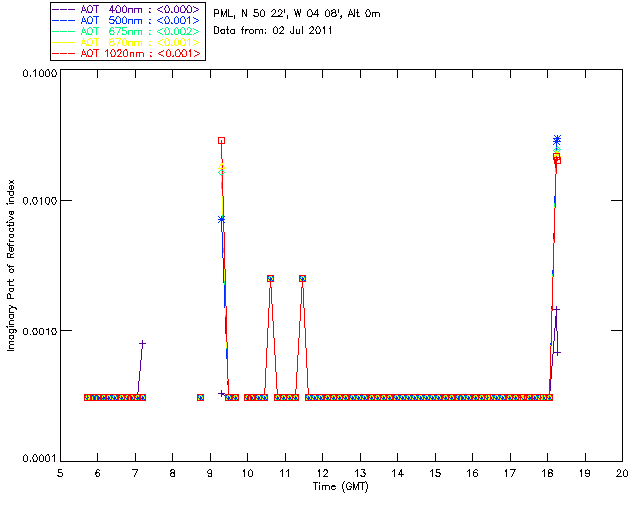Click x-axis tick label 9
The height and width of the screenshot is (512, 640).
pyautogui.click(x=210, y=473)
